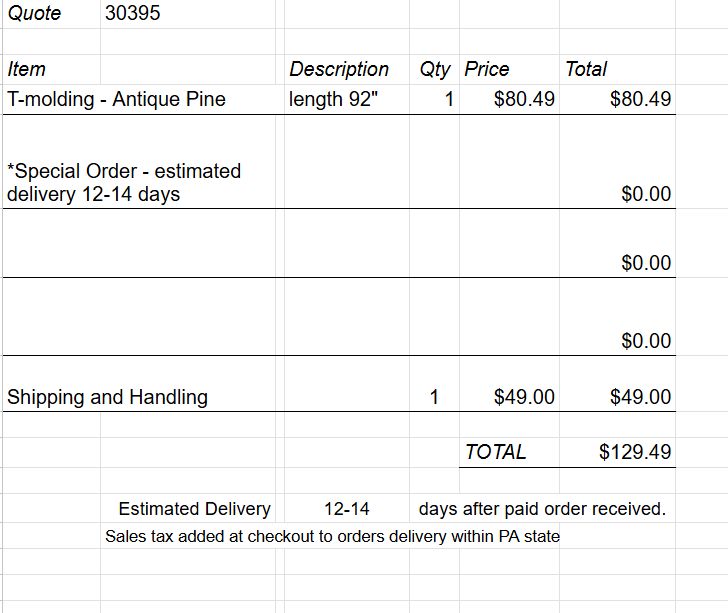This screenshot has height=613, width=728.
Task: Select the length 92" description cell
Action: click(334, 99)
